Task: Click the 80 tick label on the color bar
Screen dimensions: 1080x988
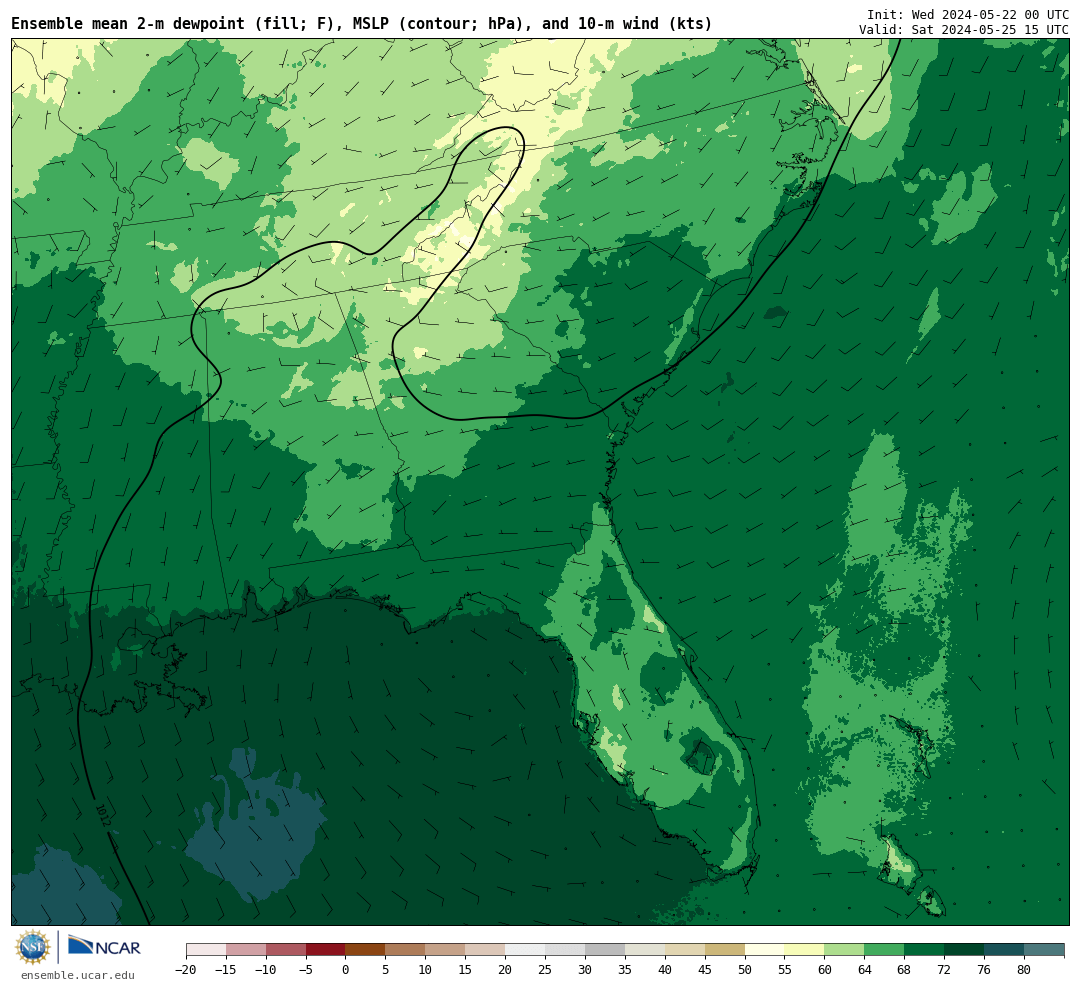Action: pyautogui.click(x=1024, y=969)
